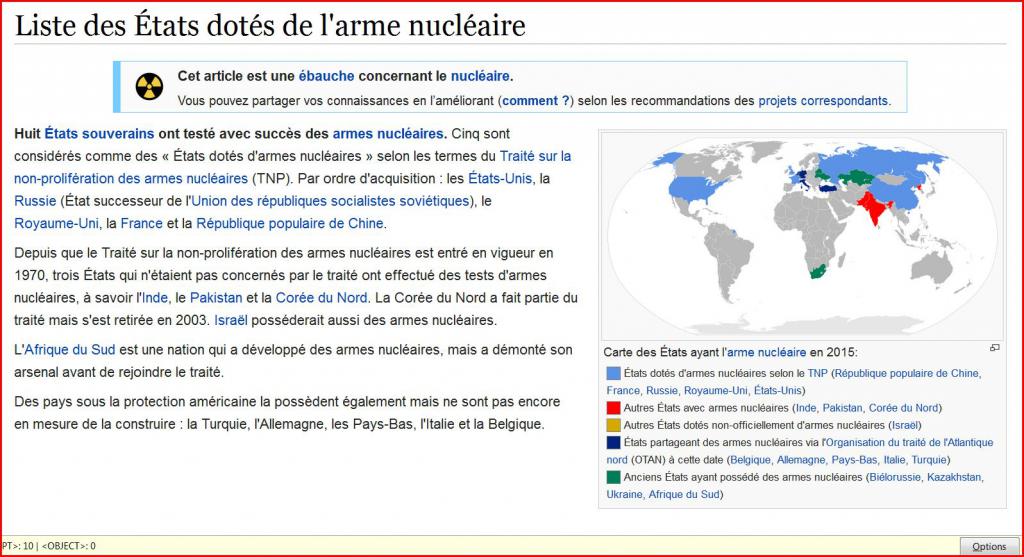Click the 'Russie' link in the first paragraph
The width and height of the screenshot is (1024, 557).
tap(35, 201)
